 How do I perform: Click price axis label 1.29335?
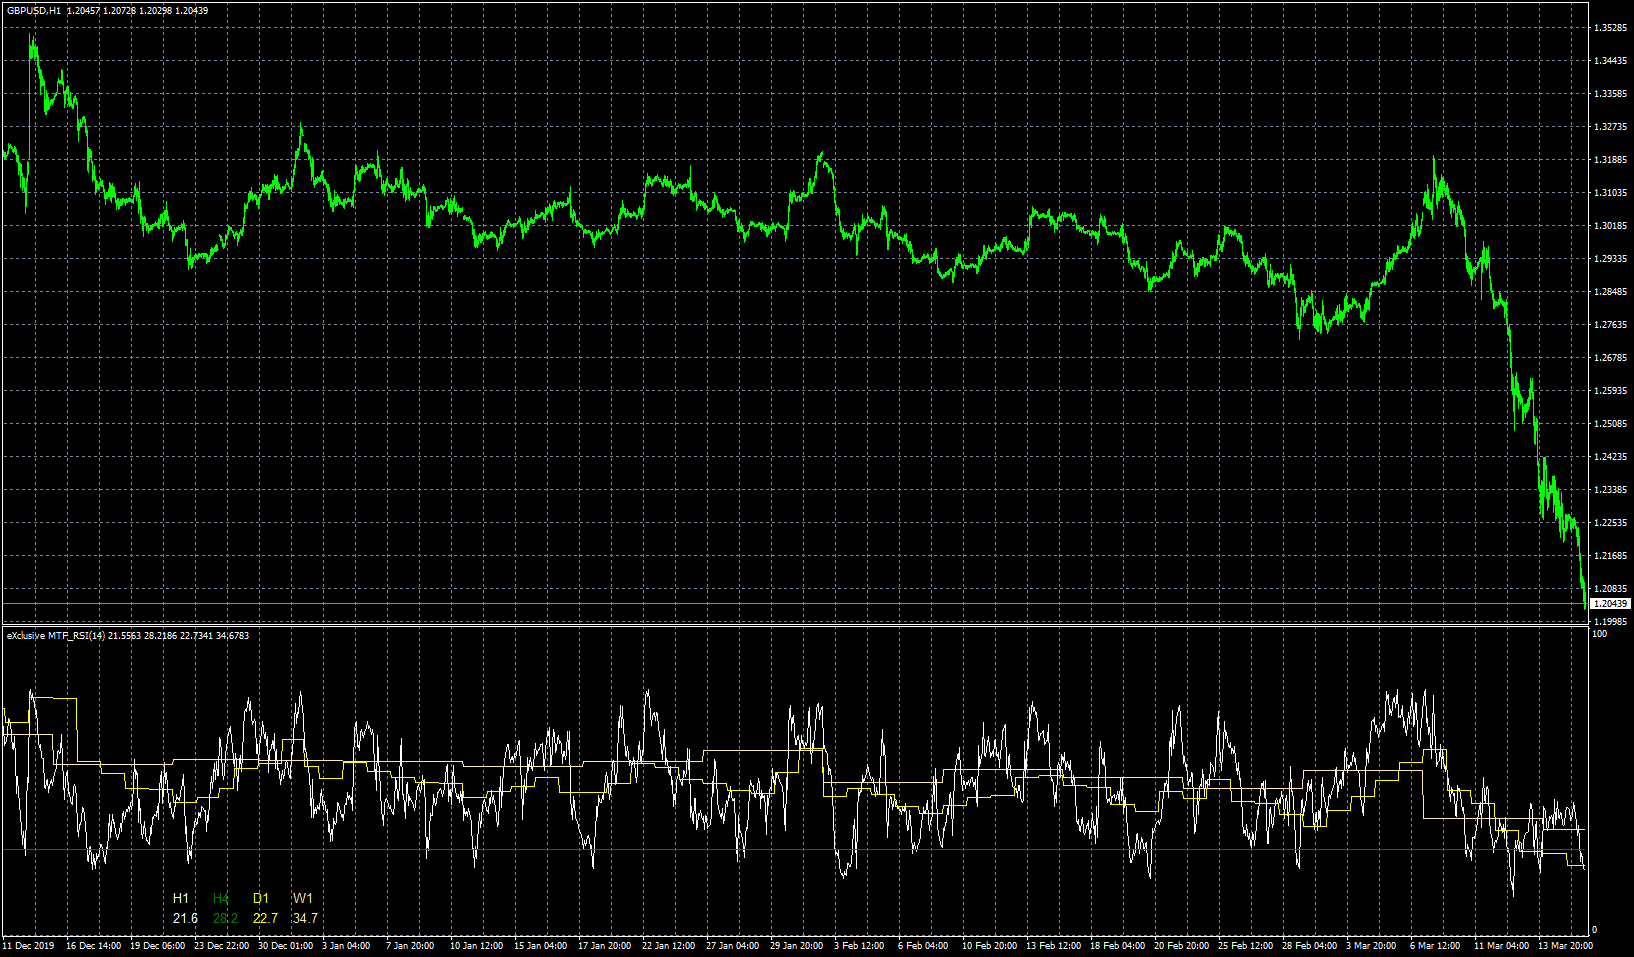coord(1608,259)
